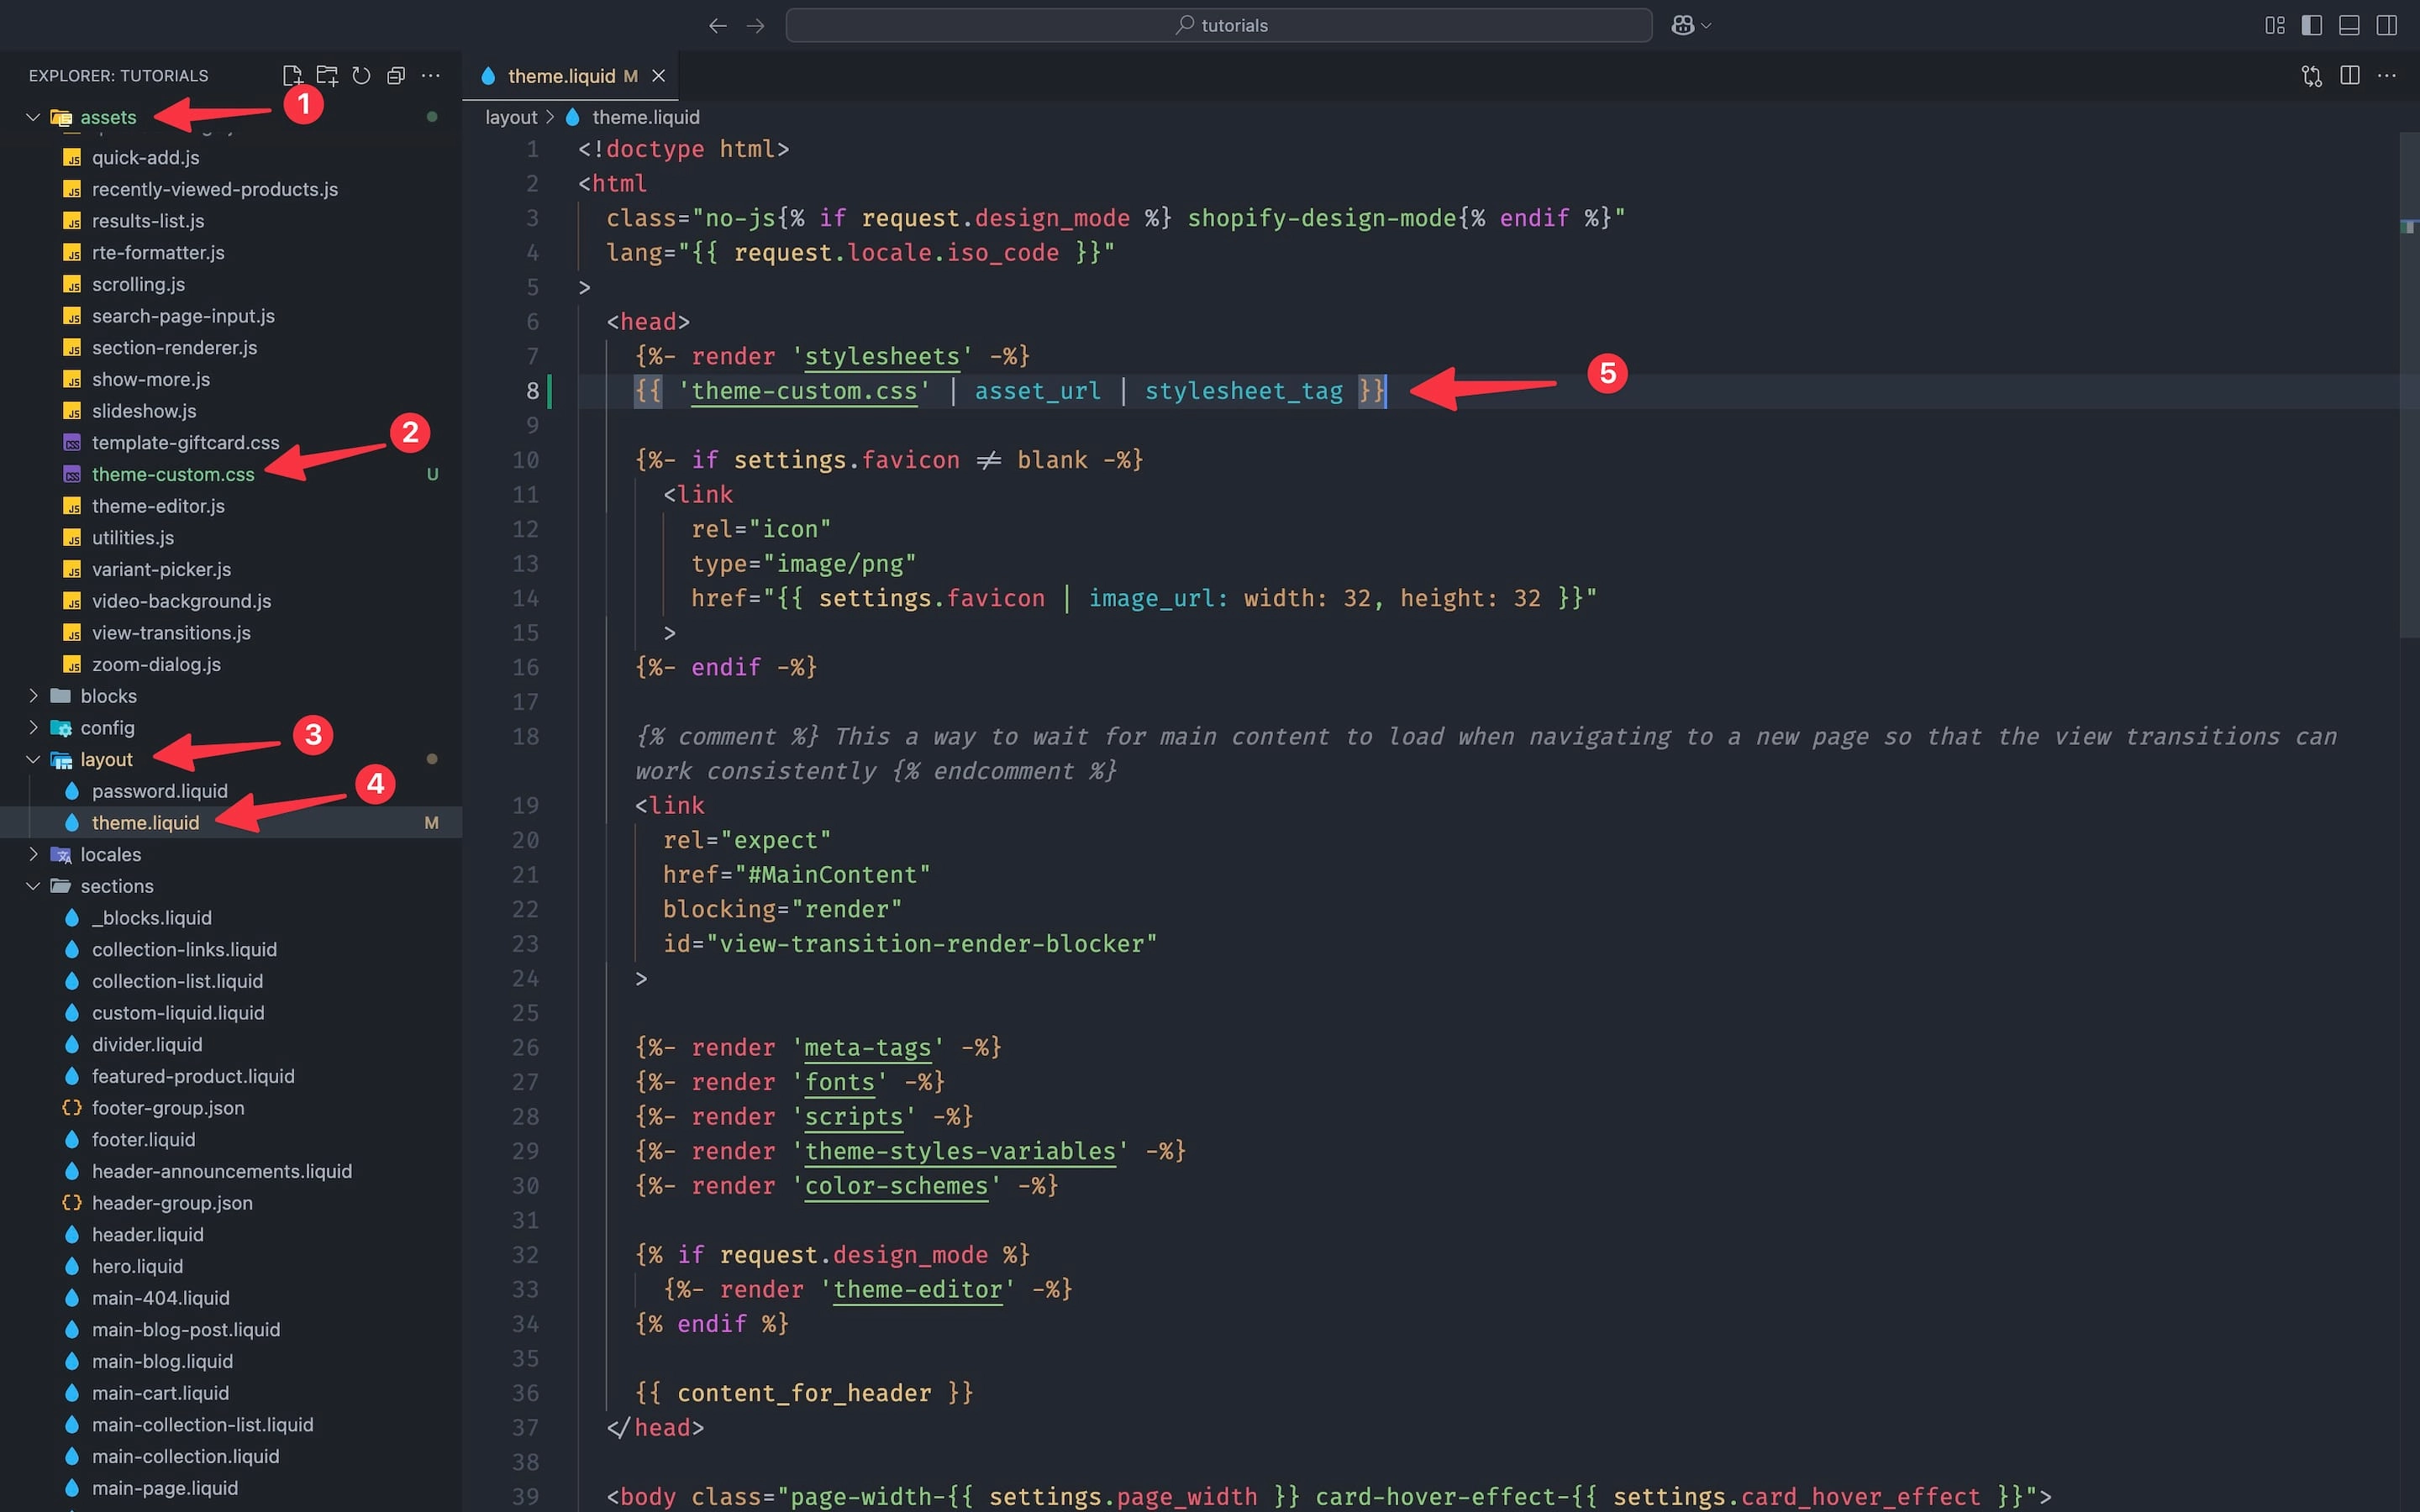Open video-background.js file

181,601
